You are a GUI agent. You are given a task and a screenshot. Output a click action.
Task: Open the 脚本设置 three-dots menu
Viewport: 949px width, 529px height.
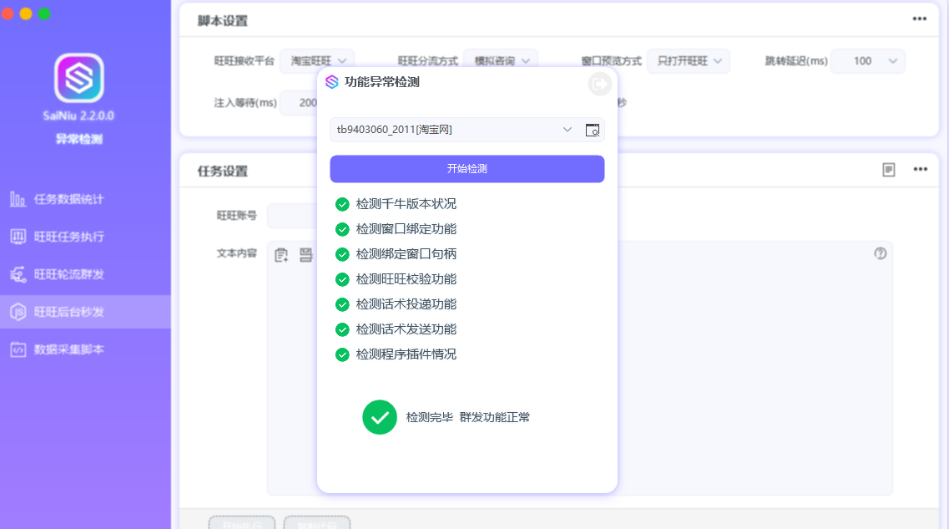pos(919,19)
